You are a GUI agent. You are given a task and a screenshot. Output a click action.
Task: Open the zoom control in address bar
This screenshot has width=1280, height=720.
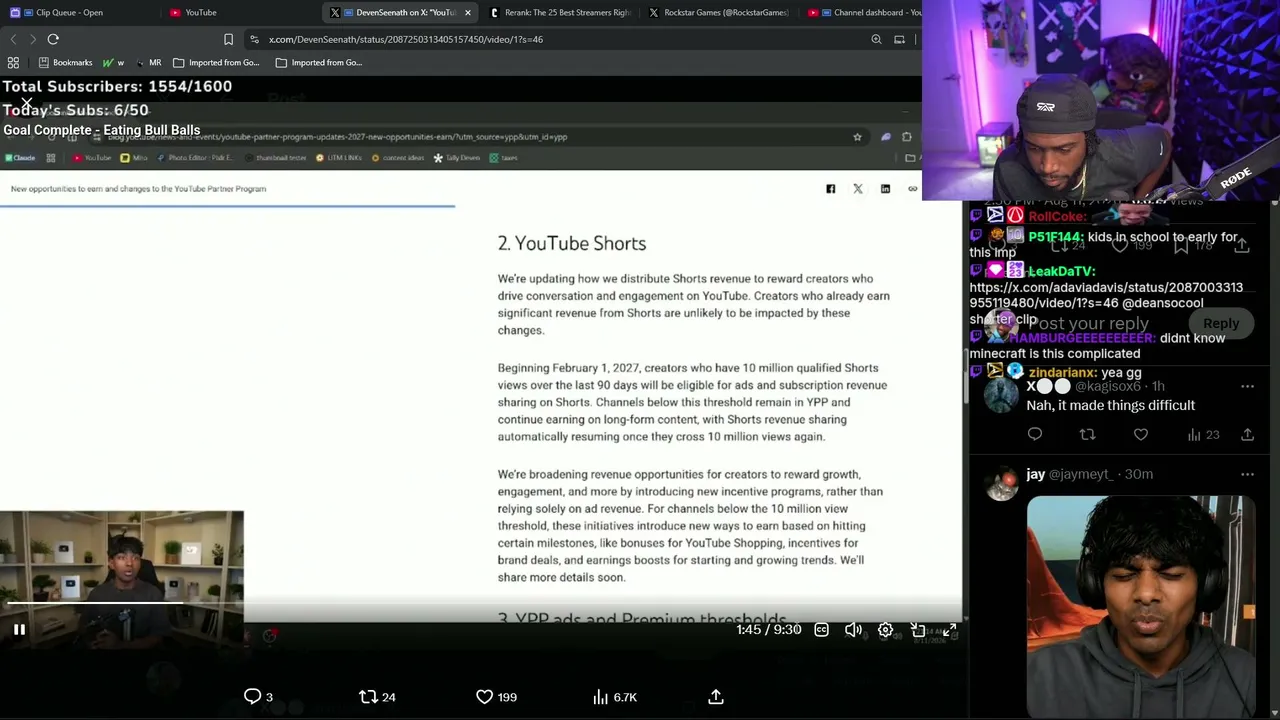click(876, 39)
